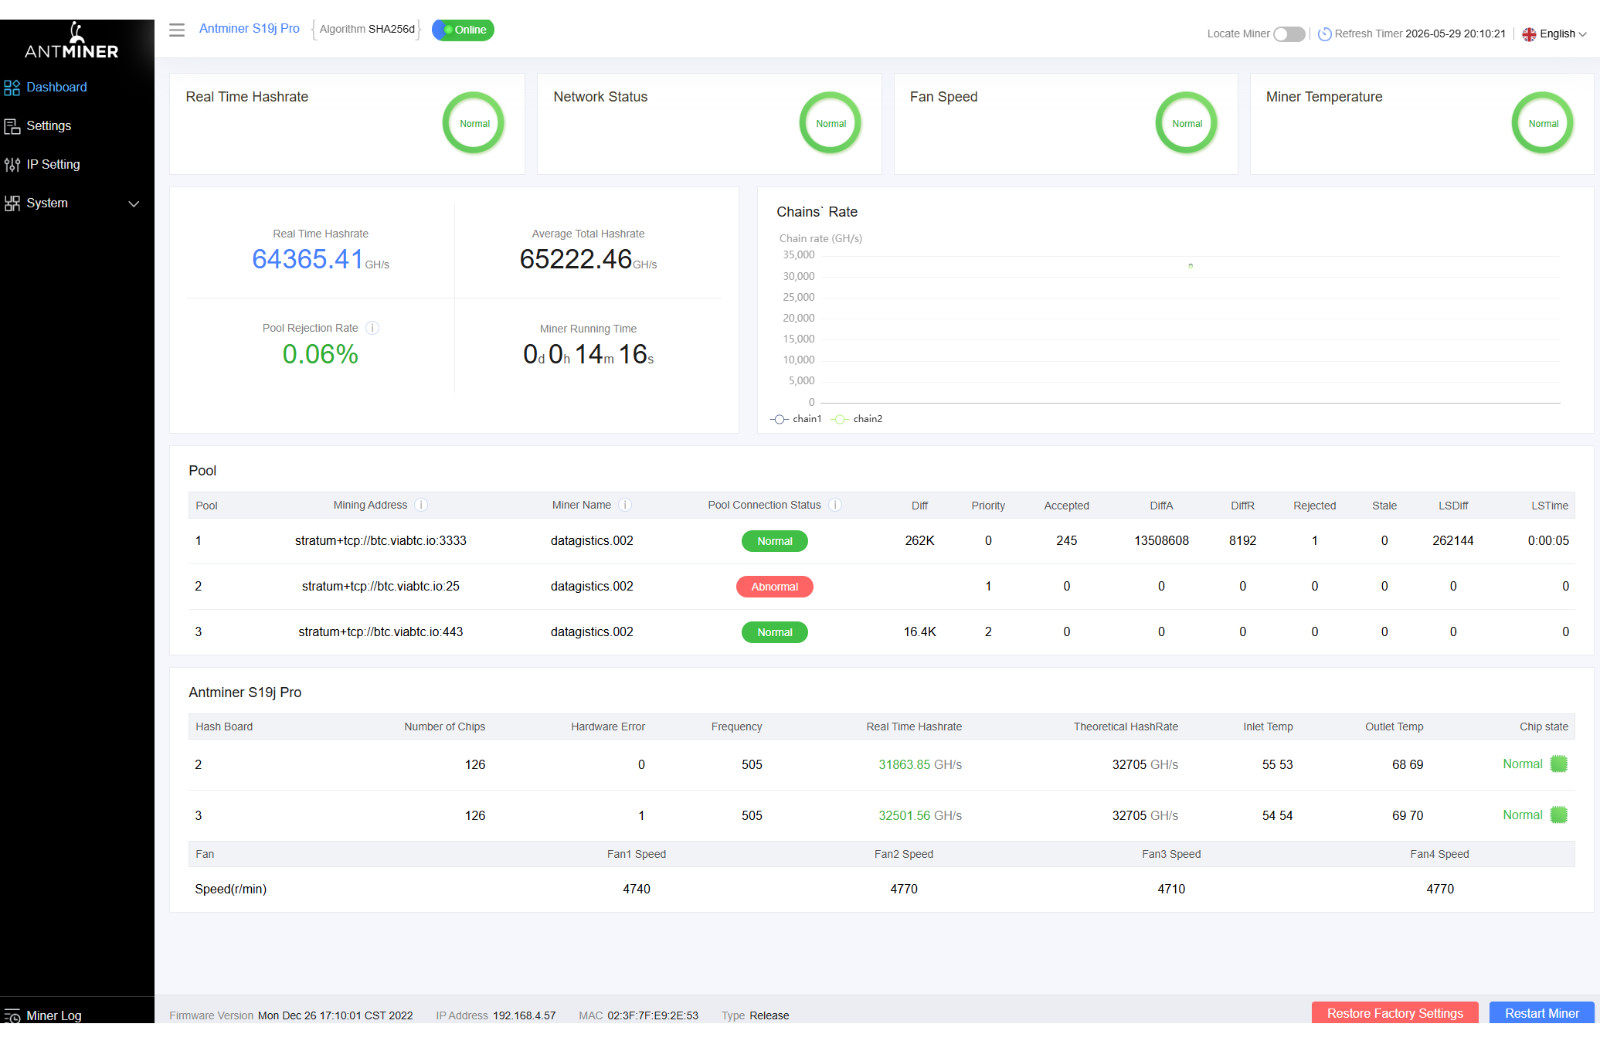Open the English language dropdown

coord(1562,34)
